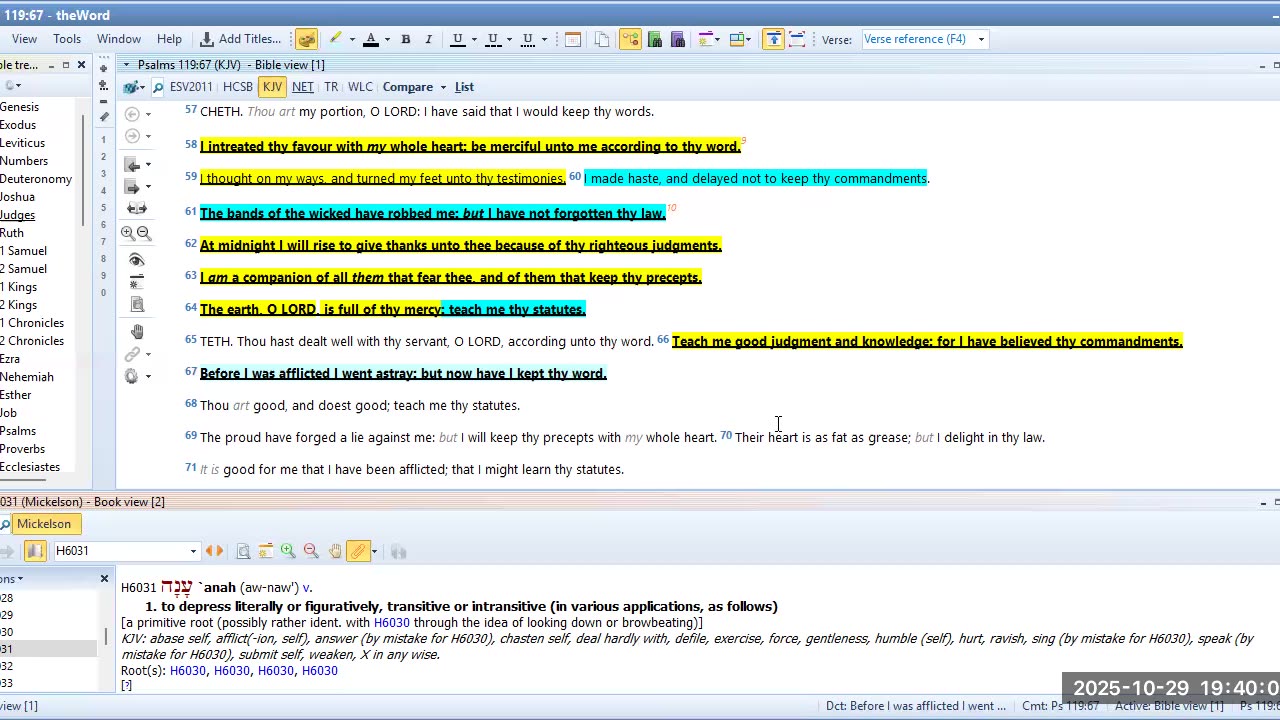Toggle the eye visibility icon in Bible view
The width and height of the screenshot is (1280, 720).
(137, 260)
